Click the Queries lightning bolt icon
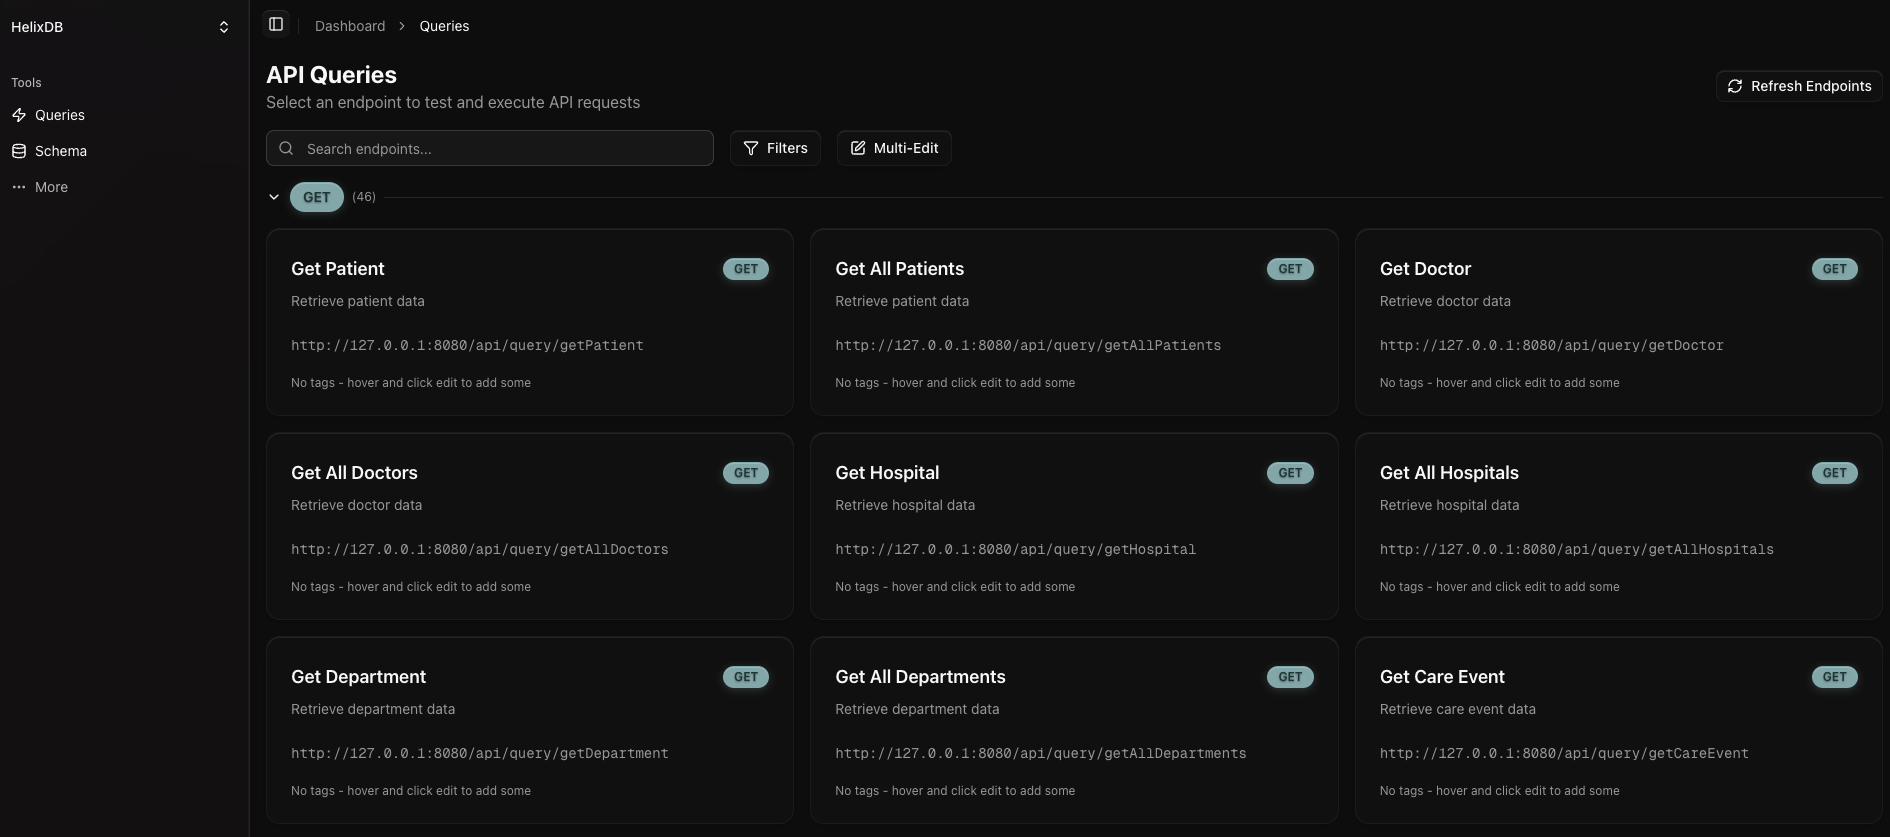Image resolution: width=1890 pixels, height=837 pixels. 19,115
